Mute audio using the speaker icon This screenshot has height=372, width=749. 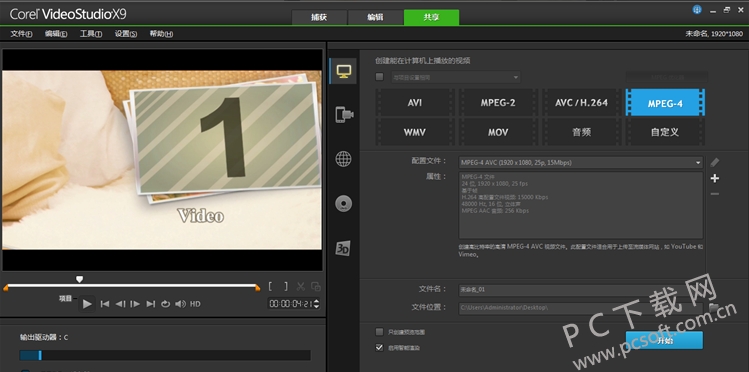click(180, 304)
